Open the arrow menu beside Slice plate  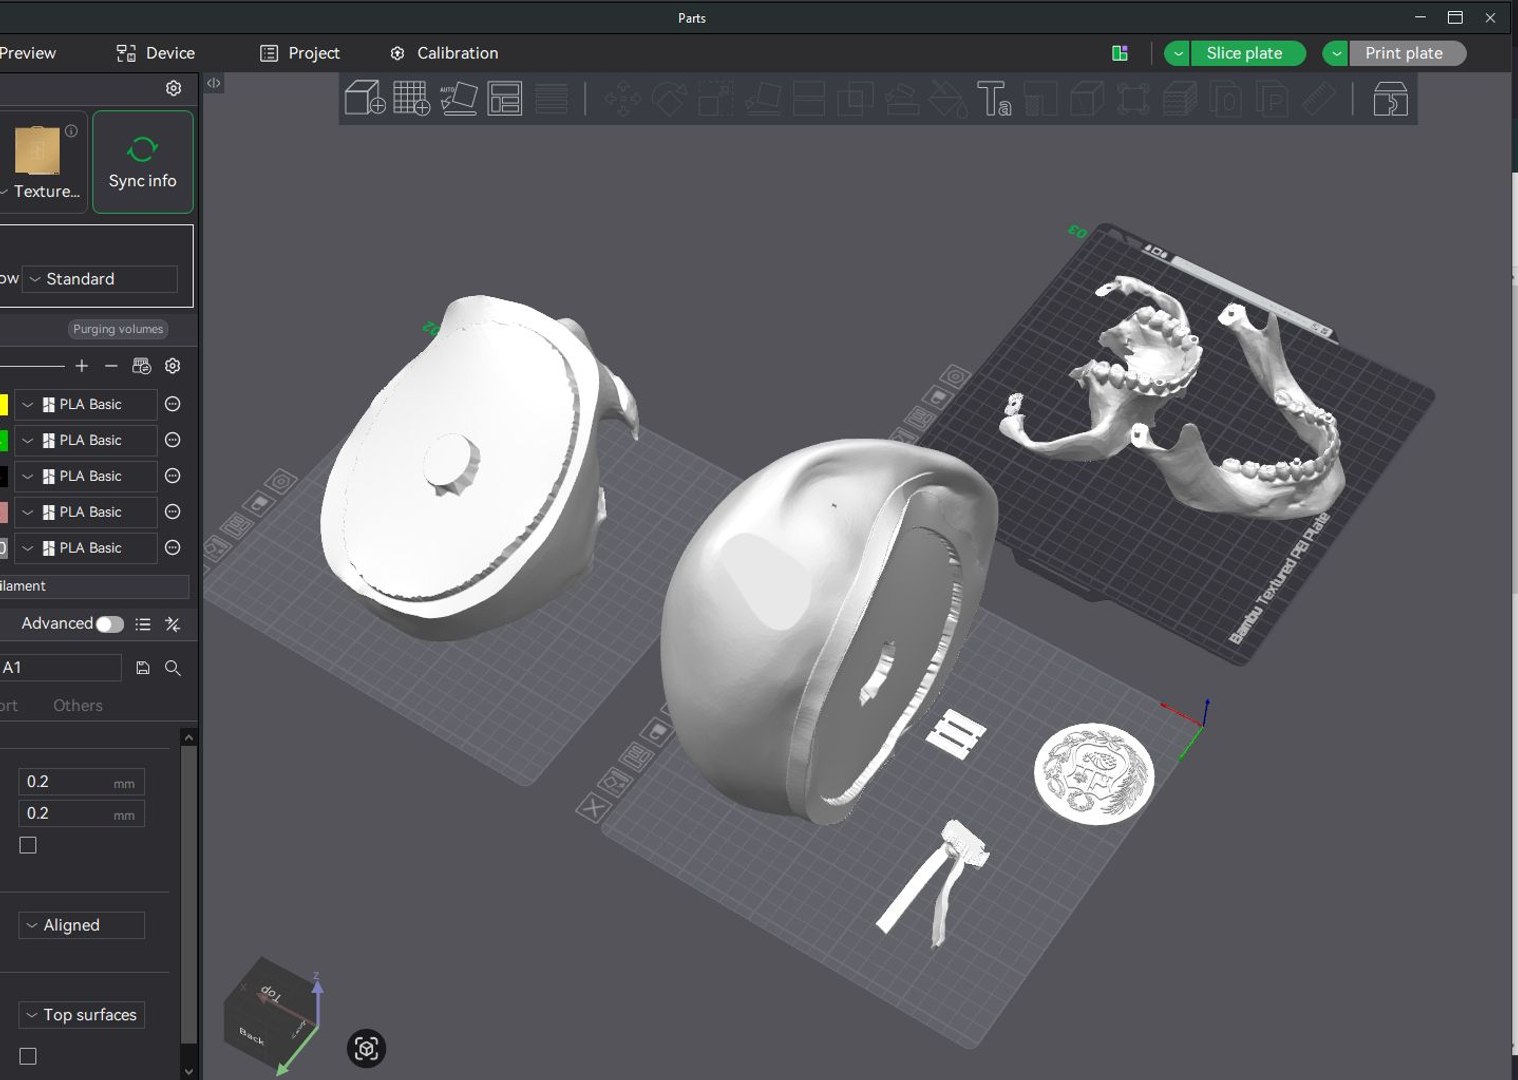(1177, 53)
